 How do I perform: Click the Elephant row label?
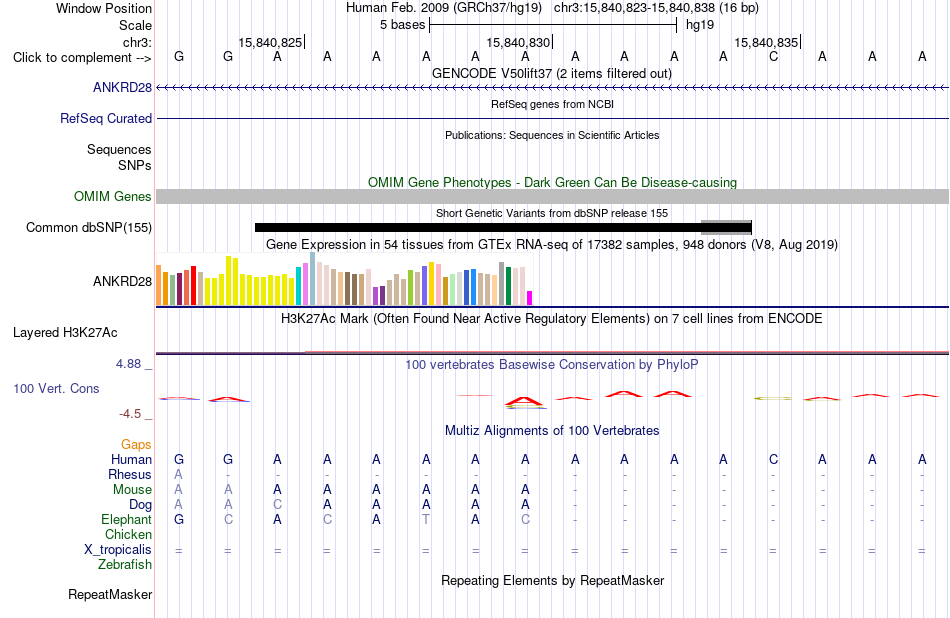pos(127,519)
